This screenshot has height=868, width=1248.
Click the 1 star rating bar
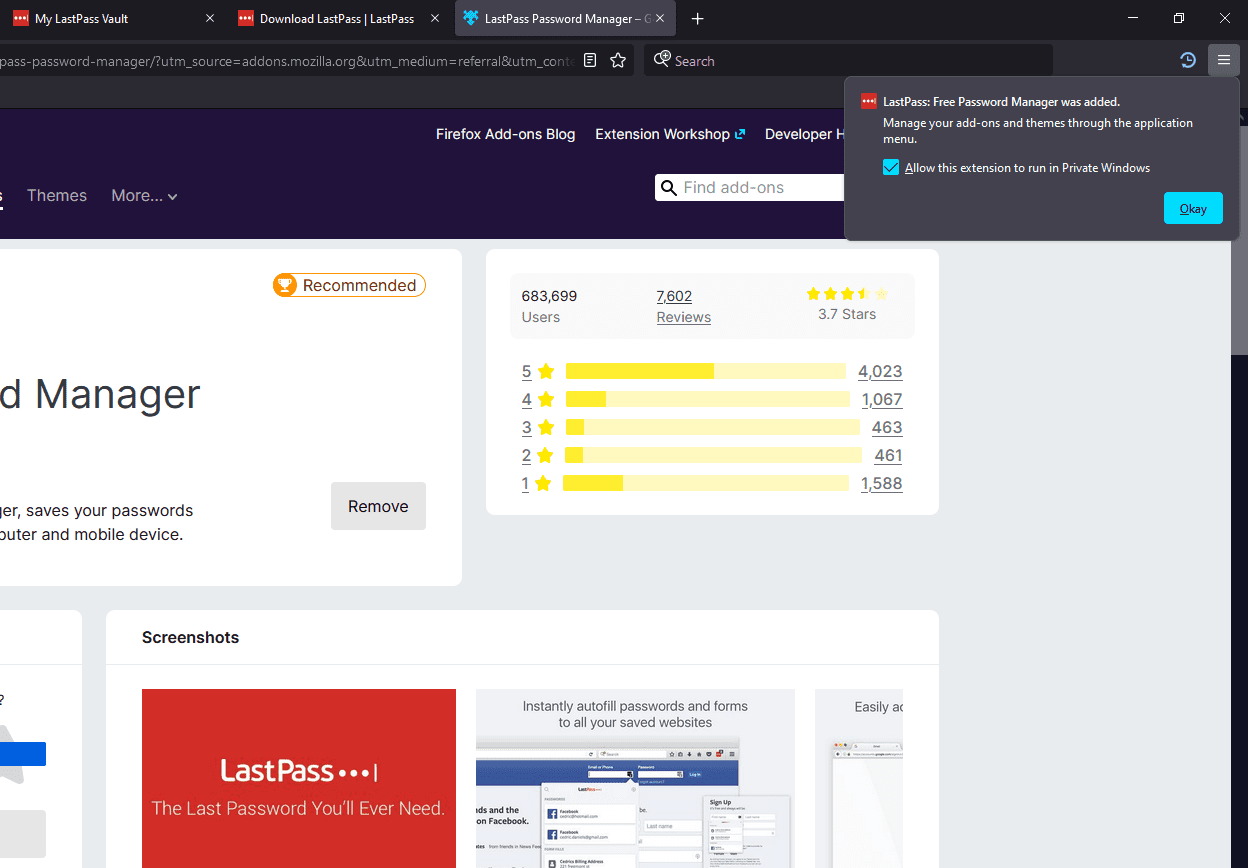coord(706,483)
